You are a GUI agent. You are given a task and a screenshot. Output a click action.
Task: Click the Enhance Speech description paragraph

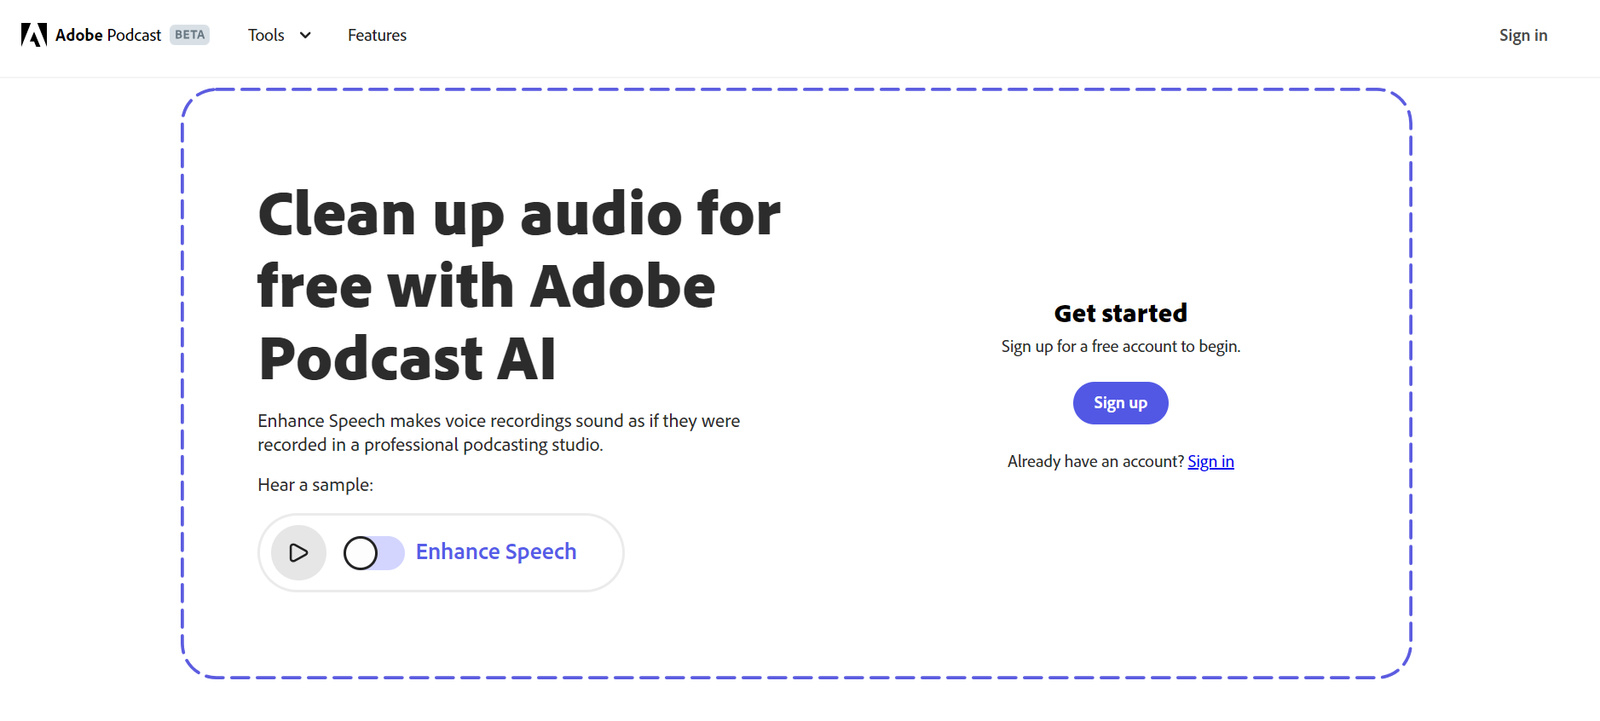click(498, 432)
